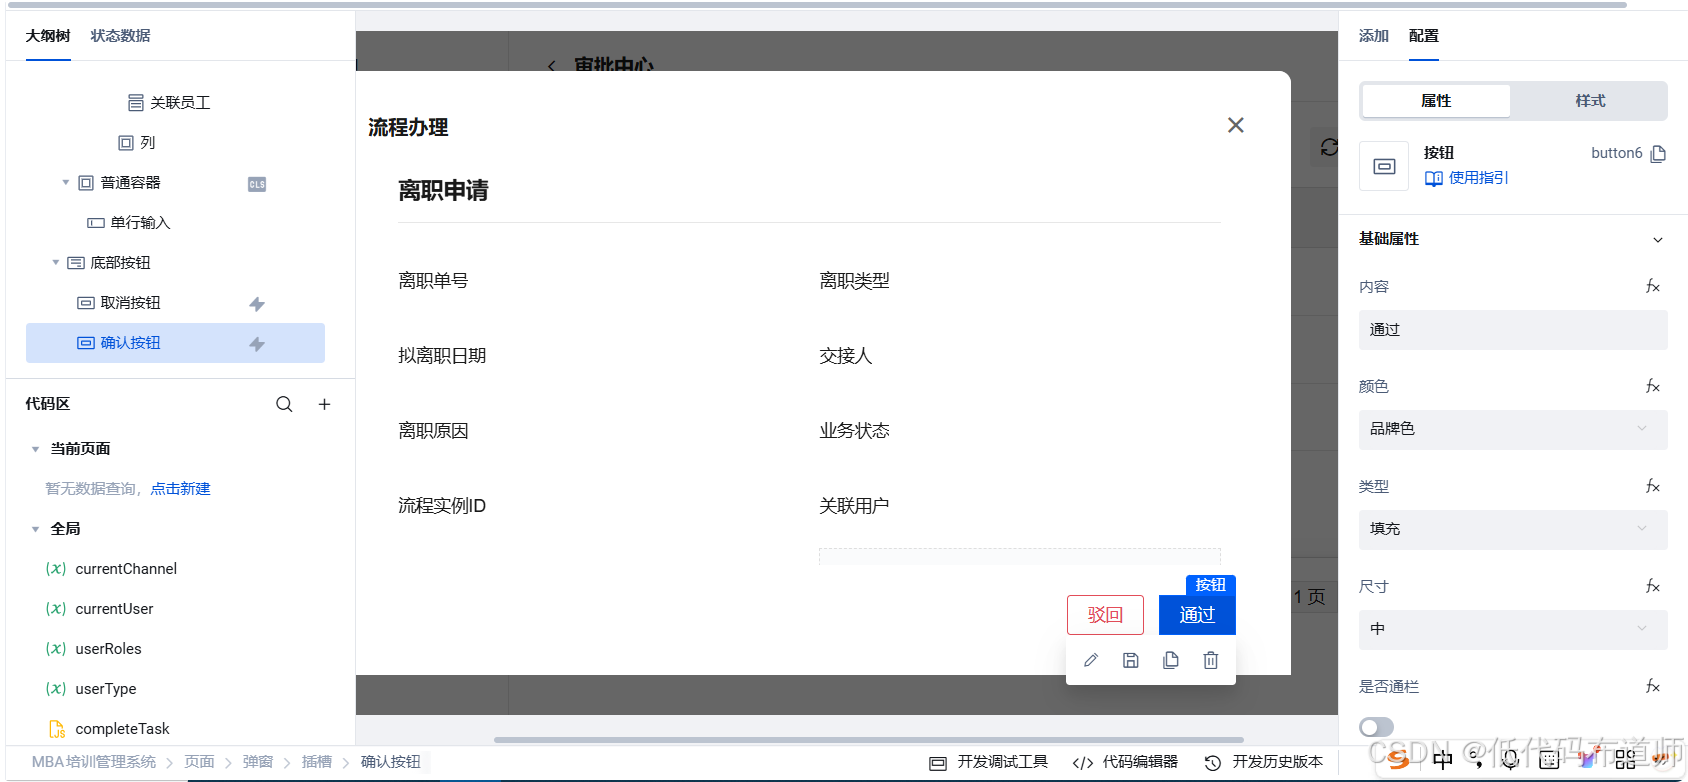This screenshot has width=1688, height=782.
Task: Select the currentChannel variable
Action: click(126, 569)
